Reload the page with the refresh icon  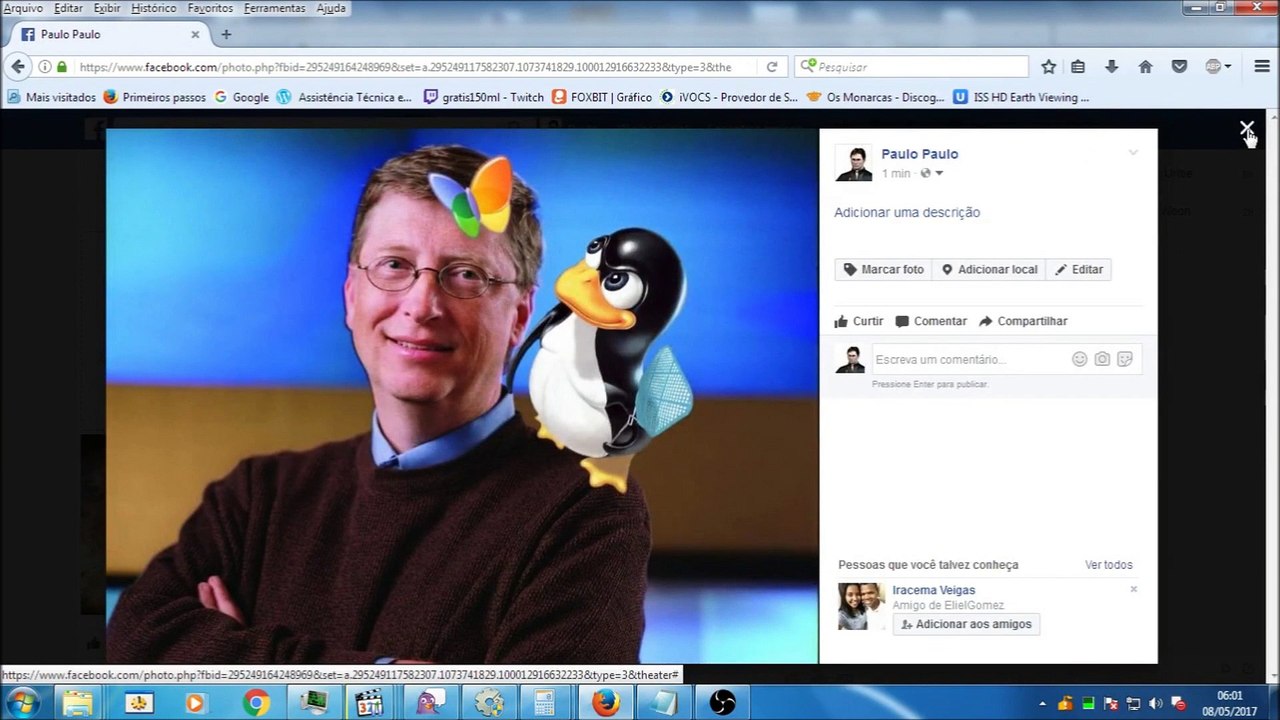(x=771, y=67)
